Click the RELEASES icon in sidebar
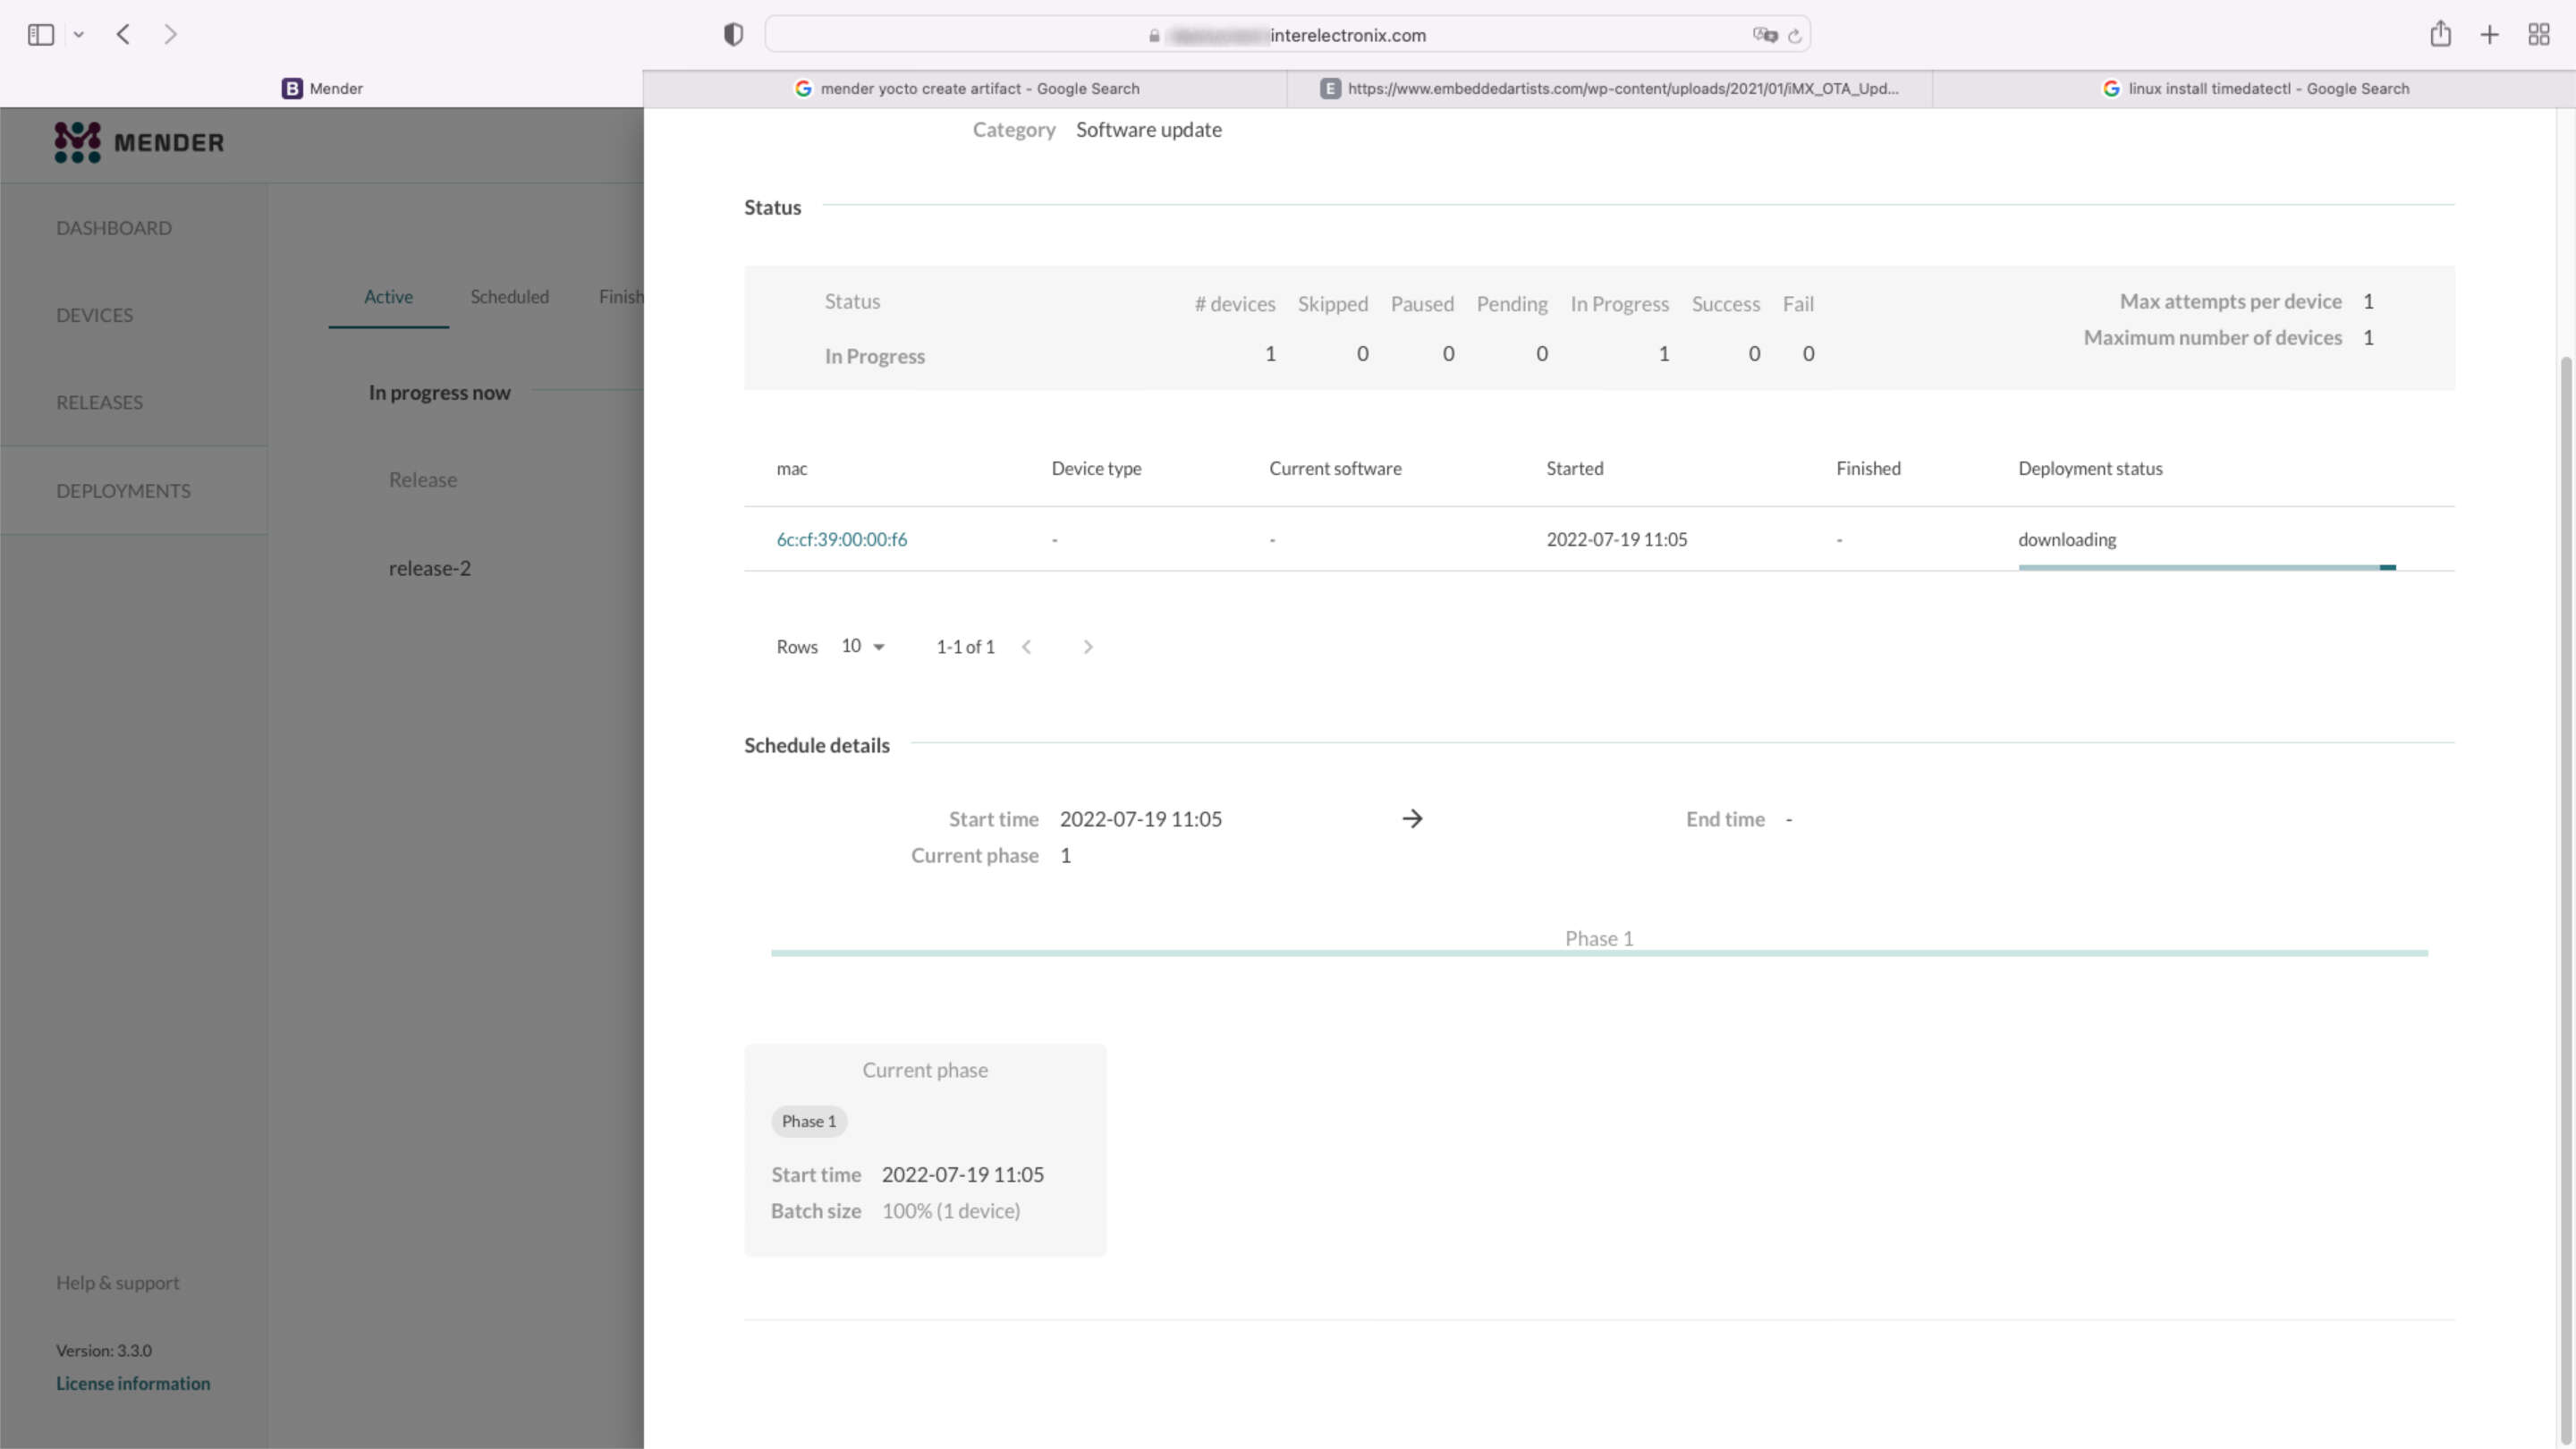The image size is (2576, 1449). pyautogui.click(x=99, y=402)
